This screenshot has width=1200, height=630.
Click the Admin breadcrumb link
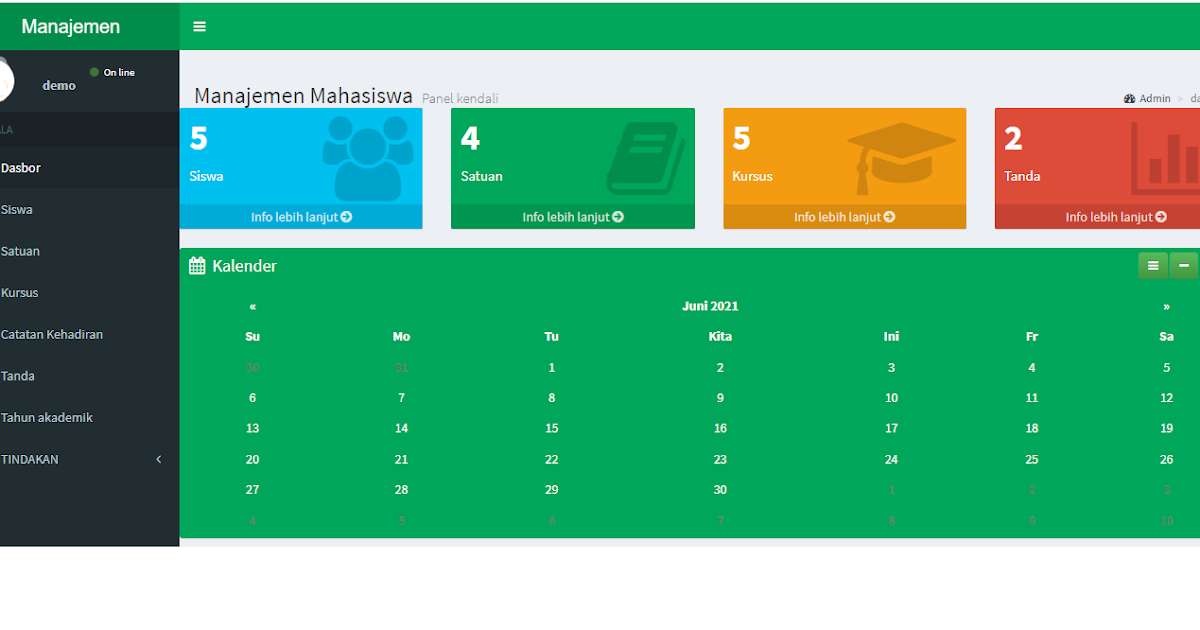(x=1153, y=98)
